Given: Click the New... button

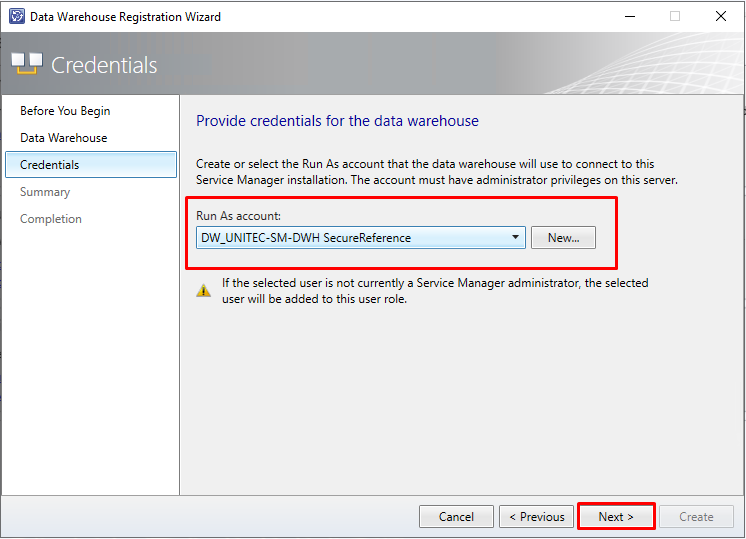Looking at the screenshot, I should 563,237.
